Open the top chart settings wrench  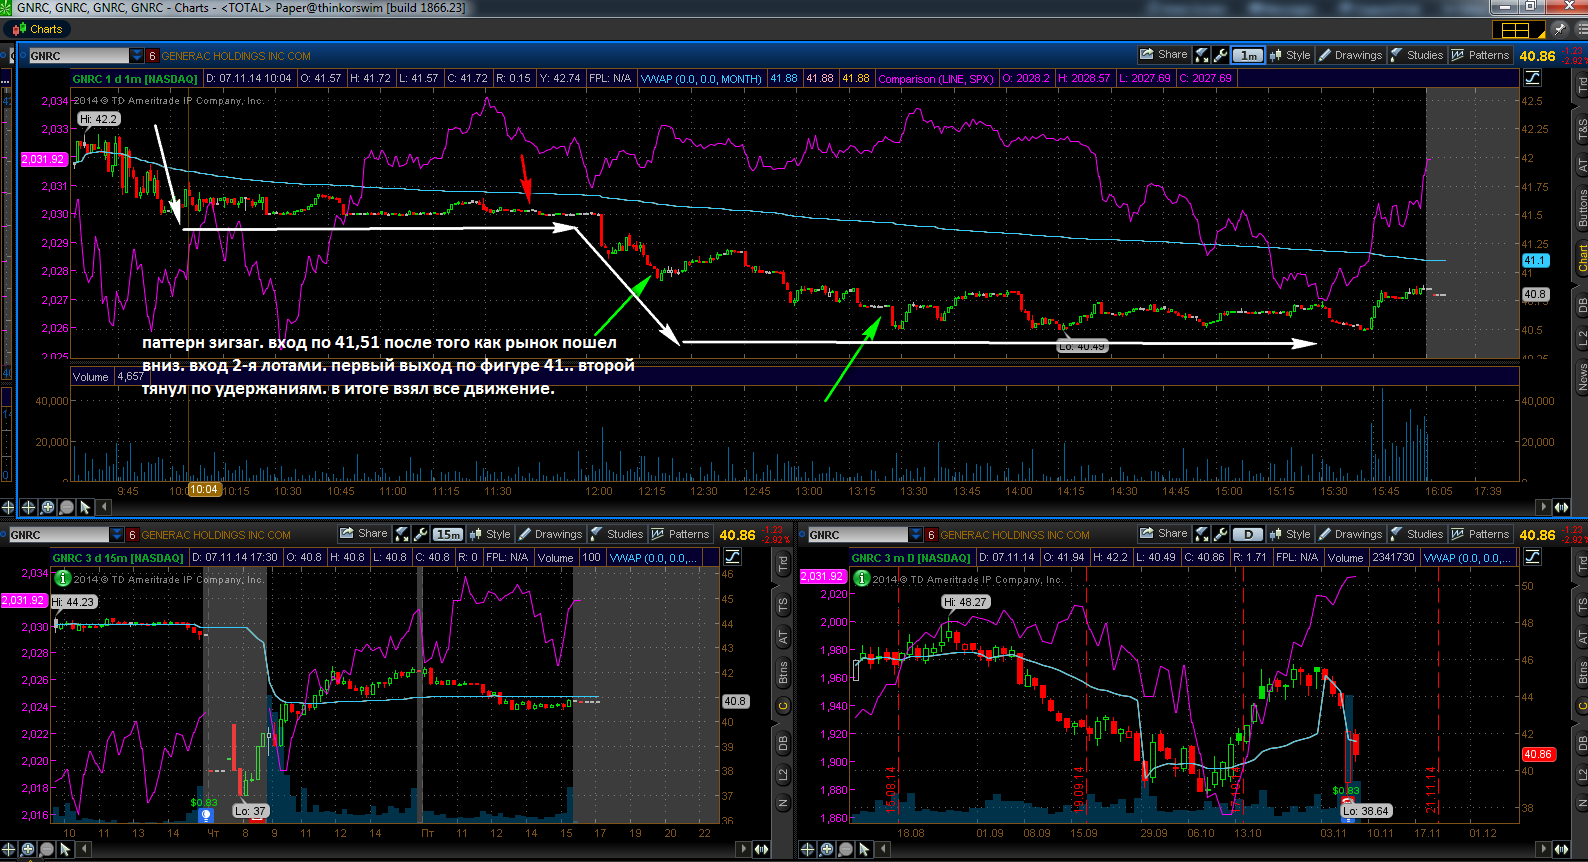point(1220,56)
